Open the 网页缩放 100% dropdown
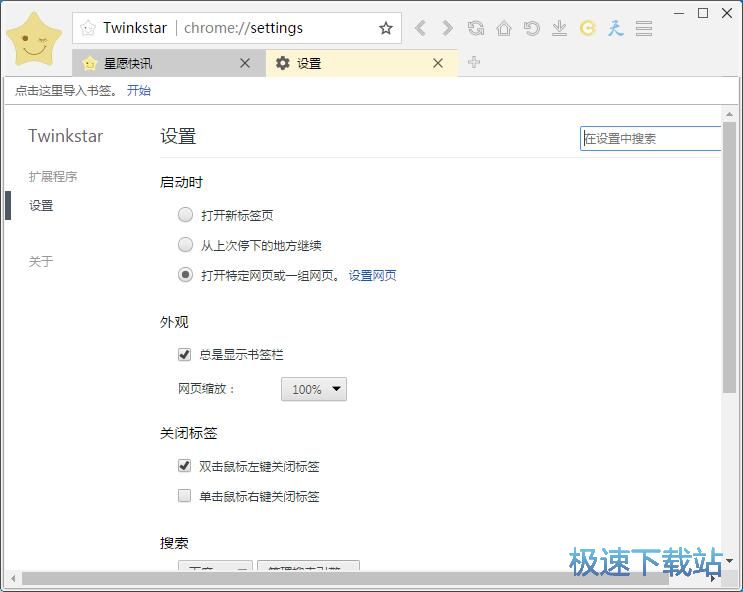This screenshot has height=592, width=743. click(x=314, y=389)
